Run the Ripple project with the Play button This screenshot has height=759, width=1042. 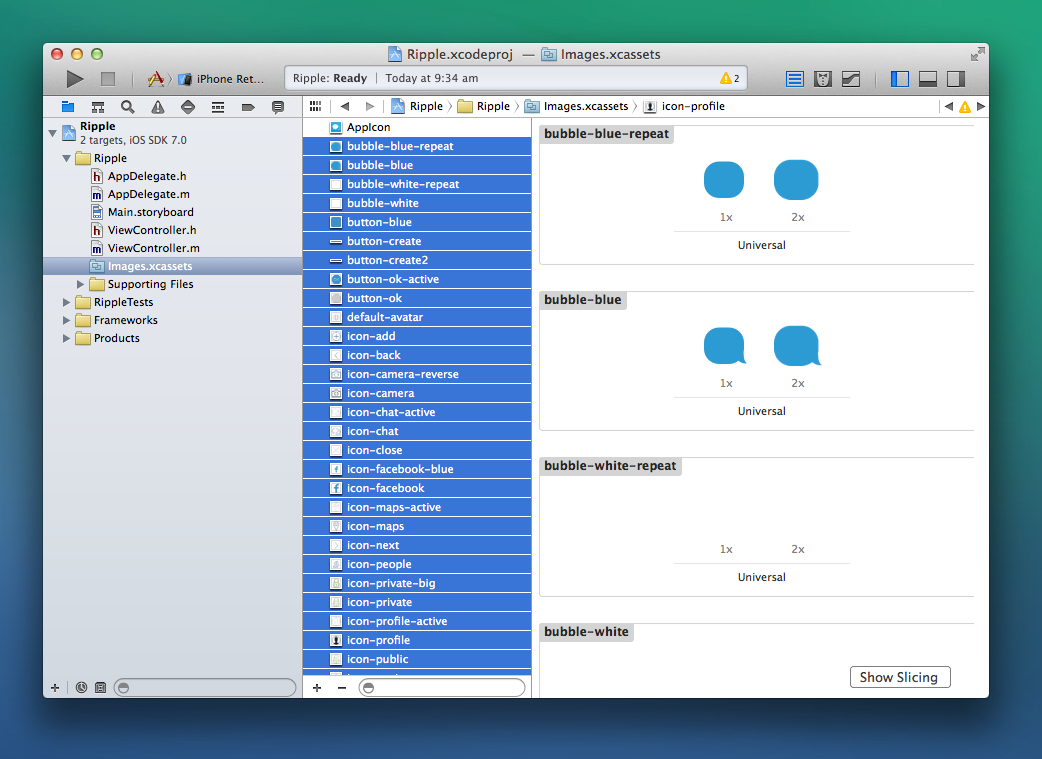[74, 79]
